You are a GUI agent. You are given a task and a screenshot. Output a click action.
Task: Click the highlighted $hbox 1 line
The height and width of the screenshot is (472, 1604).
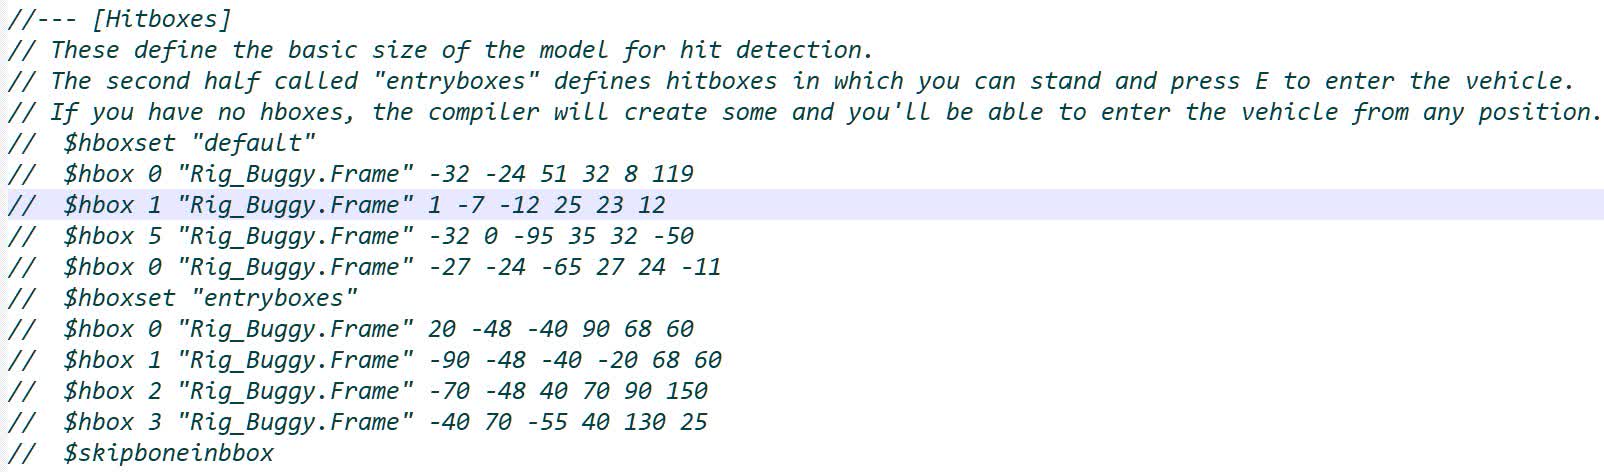click(x=364, y=205)
